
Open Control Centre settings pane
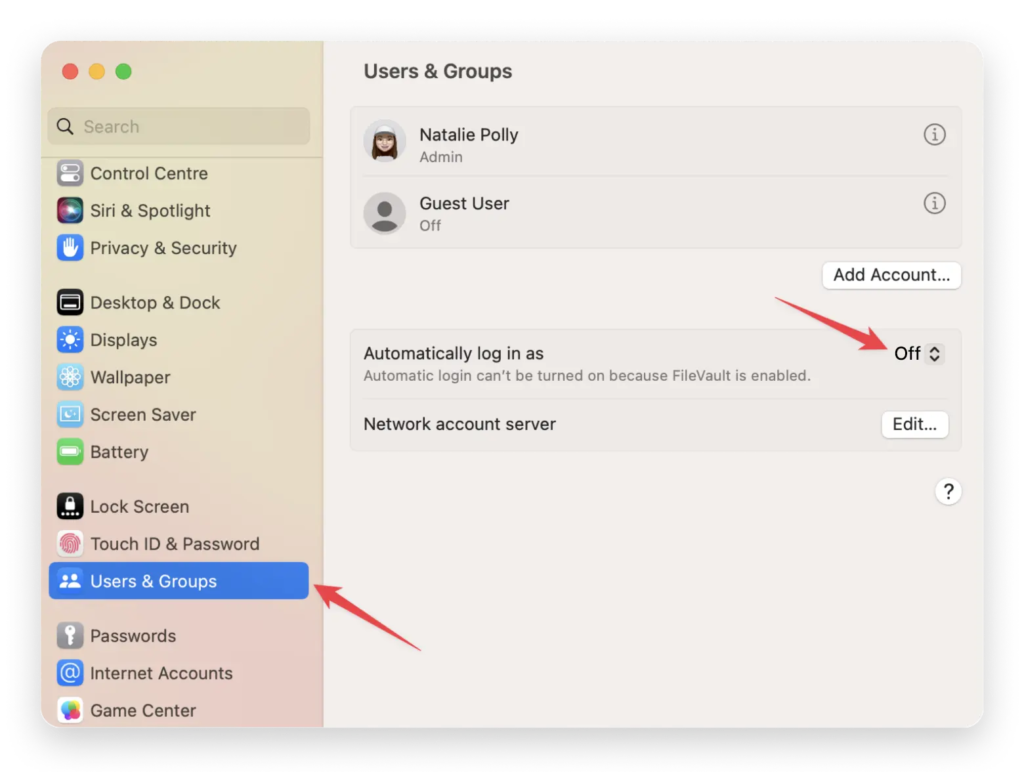[x=178, y=173]
